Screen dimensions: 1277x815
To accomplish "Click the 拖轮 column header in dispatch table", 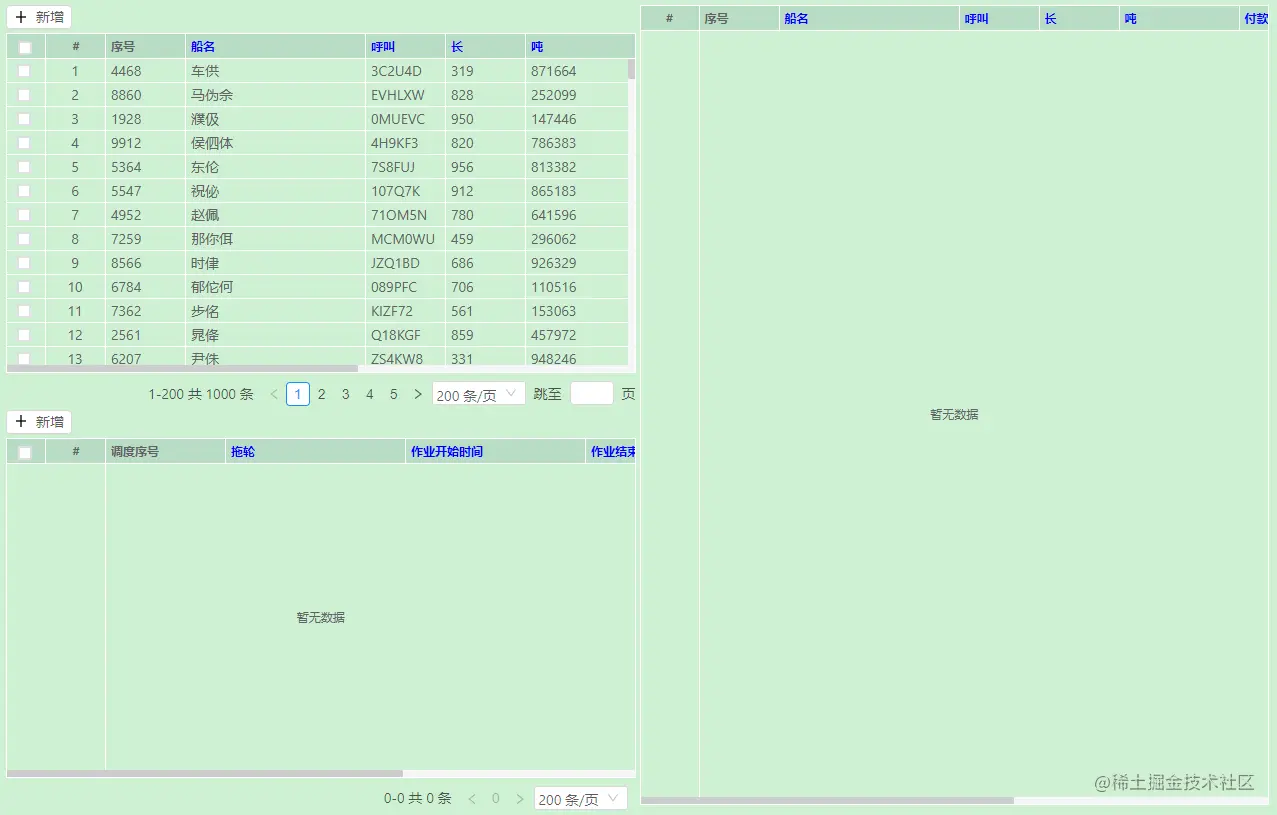I will click(316, 452).
